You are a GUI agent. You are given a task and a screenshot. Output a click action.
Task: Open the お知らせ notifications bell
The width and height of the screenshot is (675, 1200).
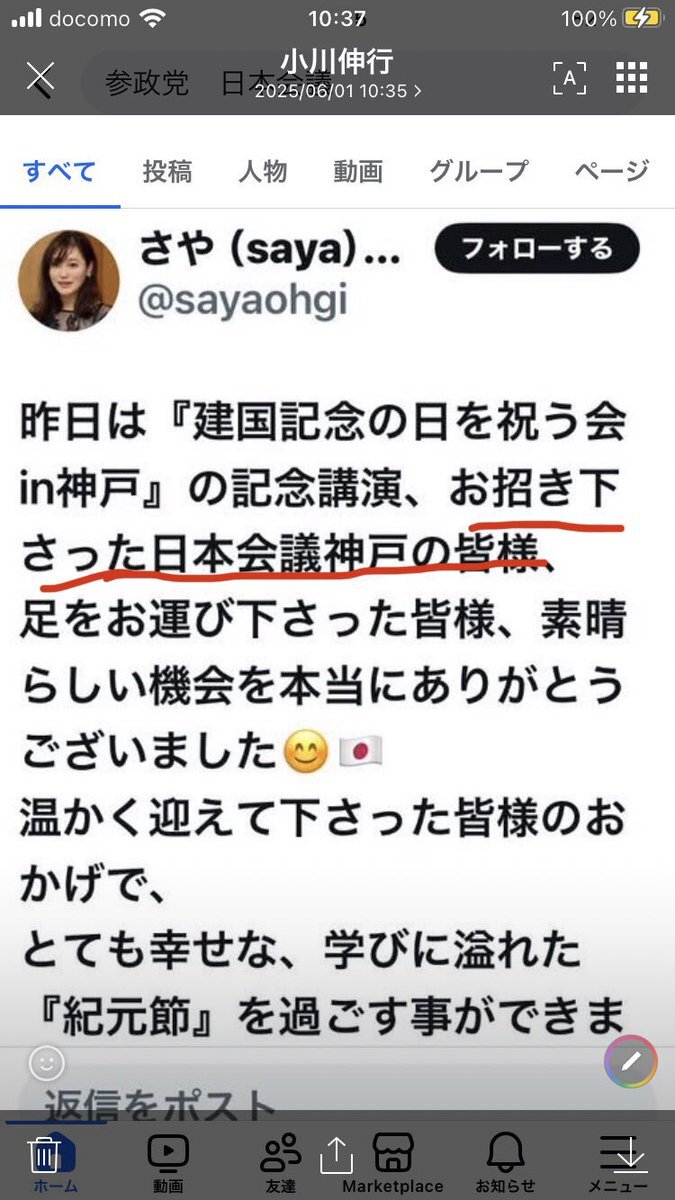click(505, 1164)
